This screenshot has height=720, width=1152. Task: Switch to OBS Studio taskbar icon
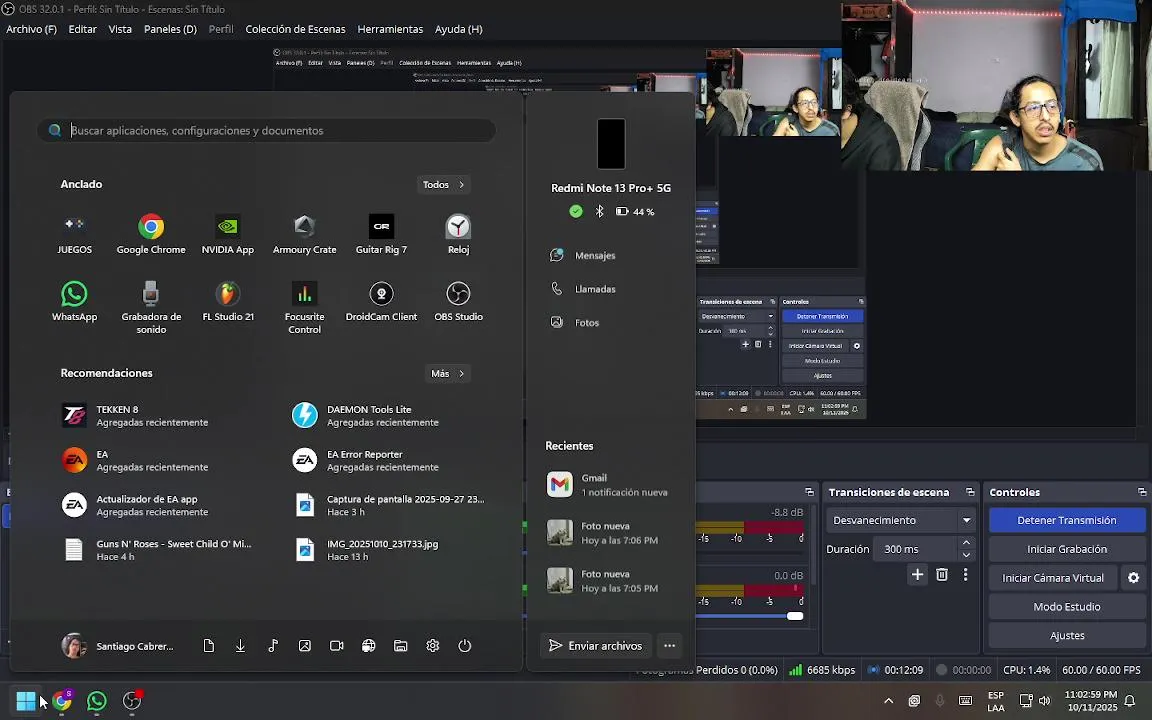click(132, 701)
